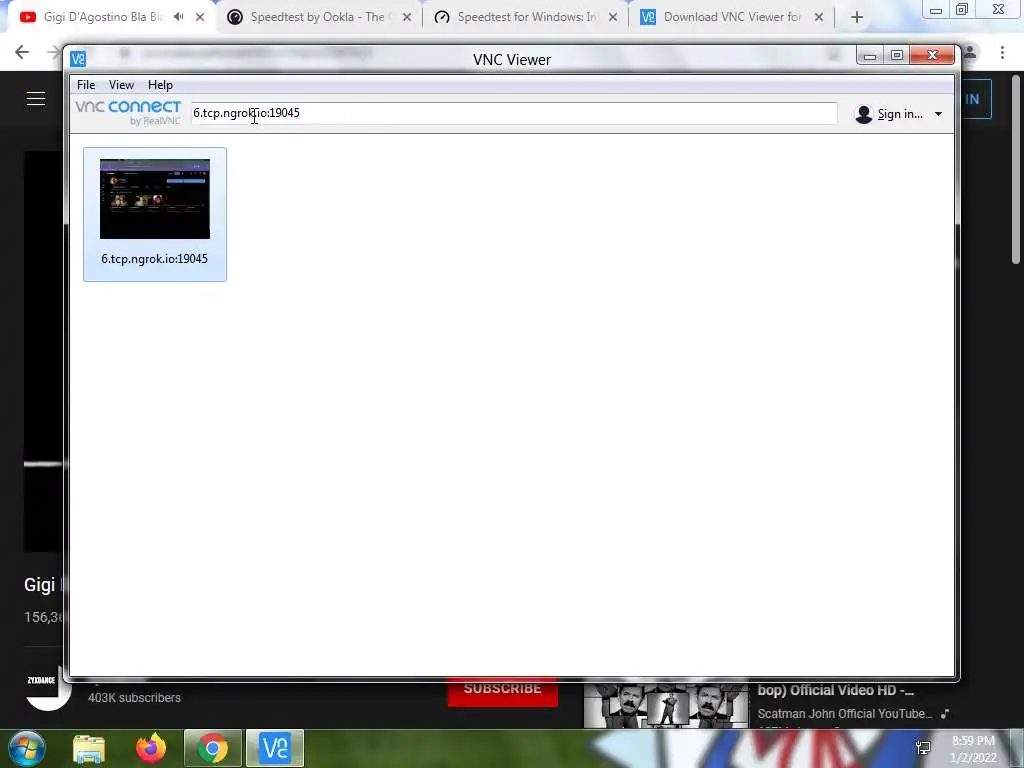
Task: Close the Speedtest by Ookla tab
Action: click(407, 17)
